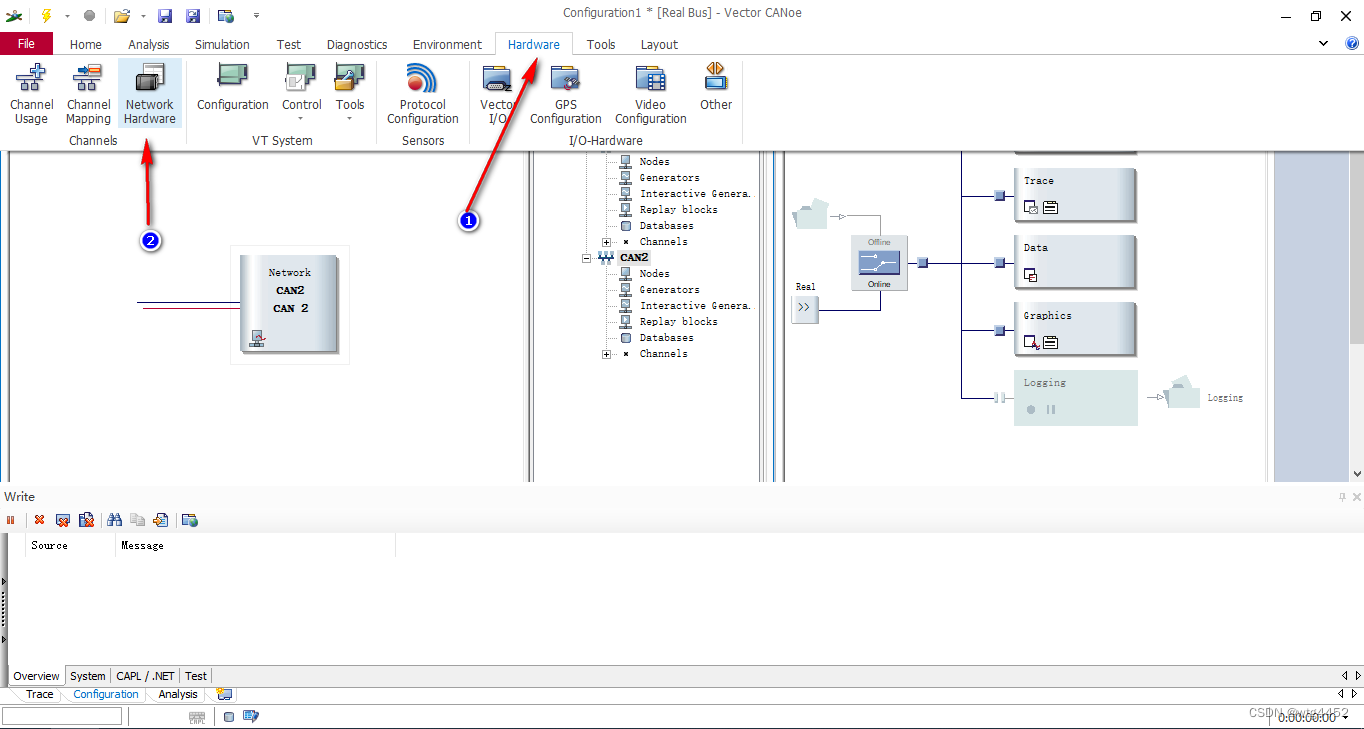Open the Tools ribbon tab
Screen dimensions: 1364x729
coord(601,44)
